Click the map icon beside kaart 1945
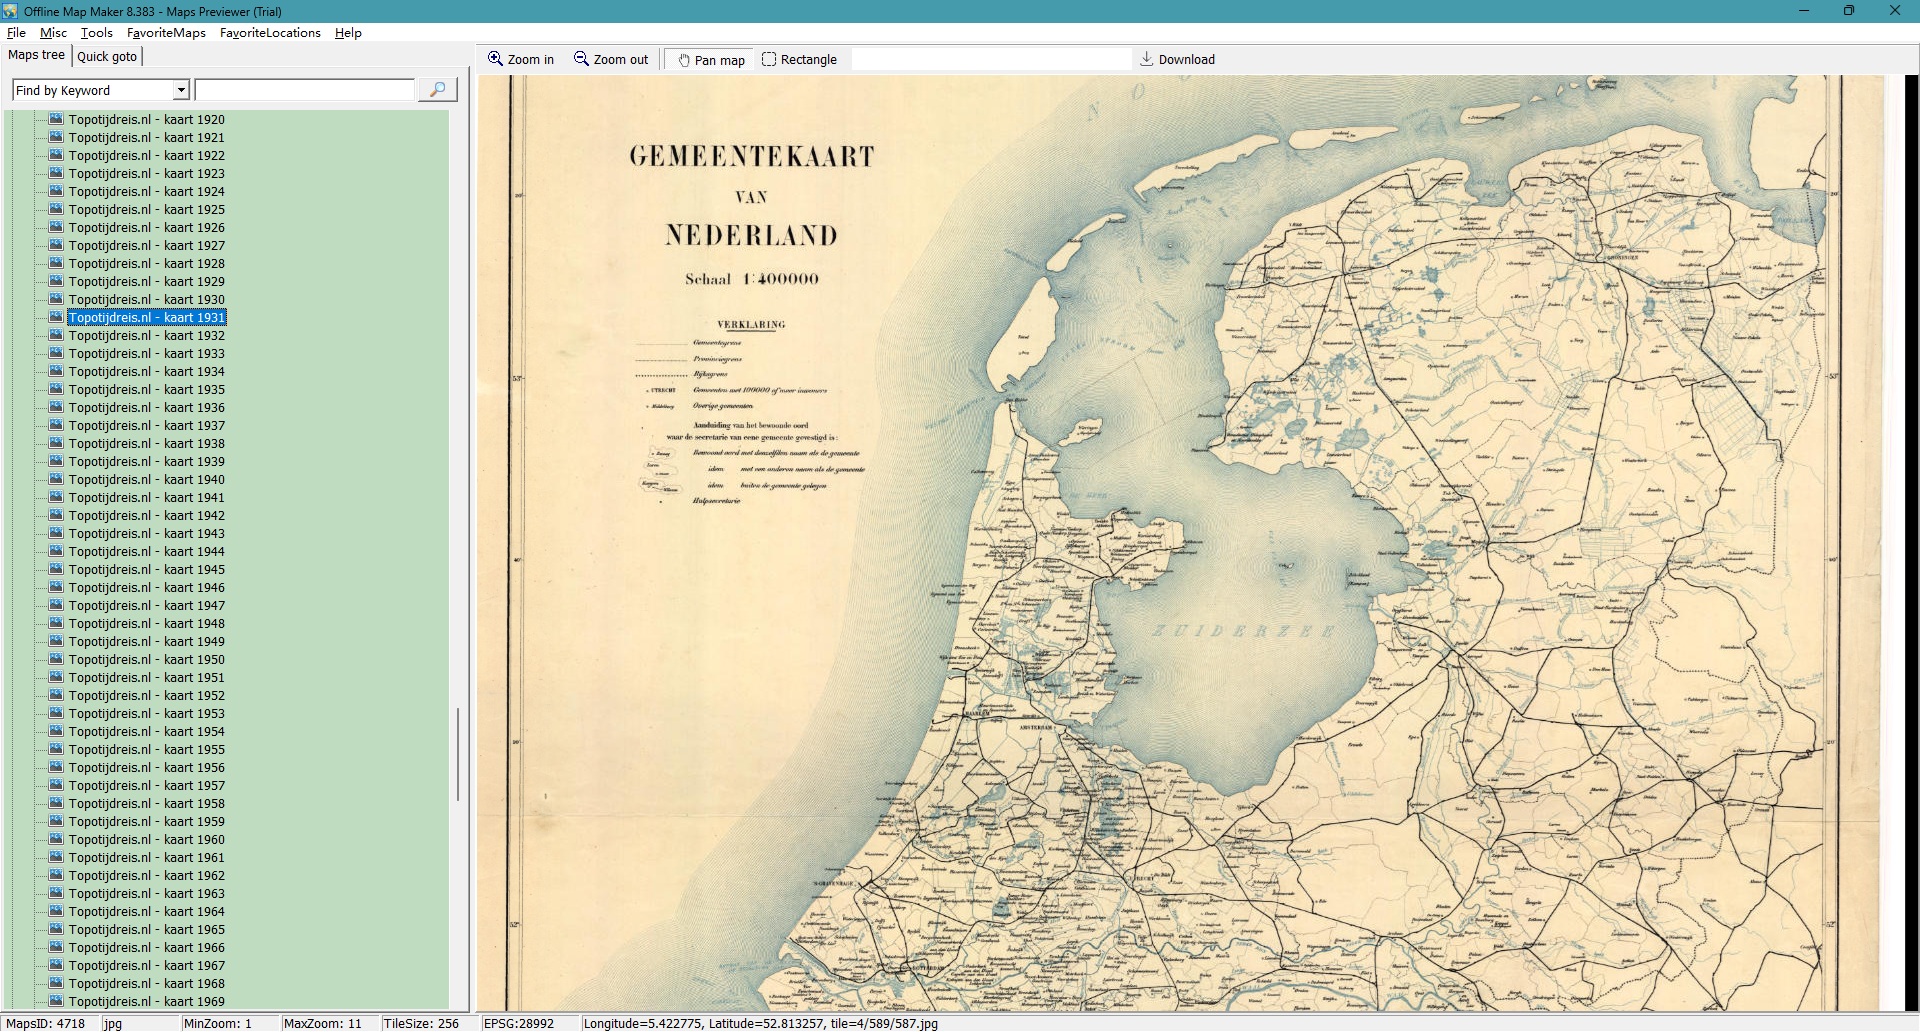The image size is (1920, 1032). pos(56,569)
